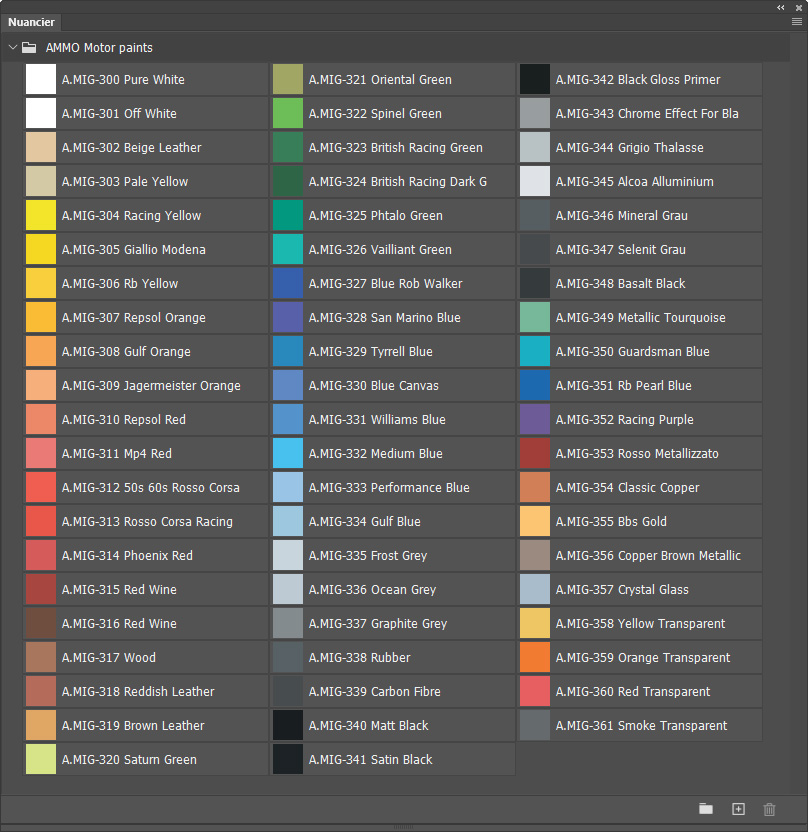Select the A.MIG-355 Bbs Gold swatch

pos(535,521)
